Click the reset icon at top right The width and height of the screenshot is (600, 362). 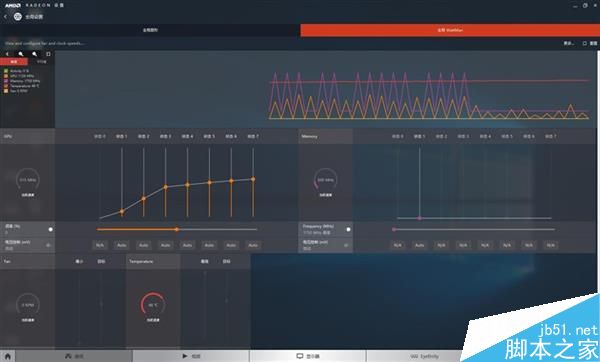pos(584,43)
